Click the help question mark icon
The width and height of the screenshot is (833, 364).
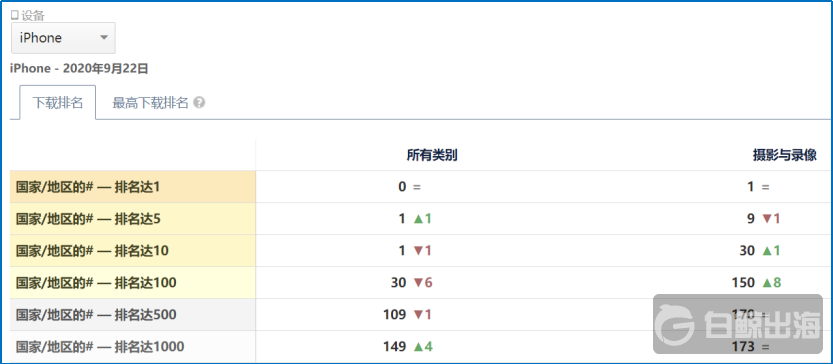point(199,103)
